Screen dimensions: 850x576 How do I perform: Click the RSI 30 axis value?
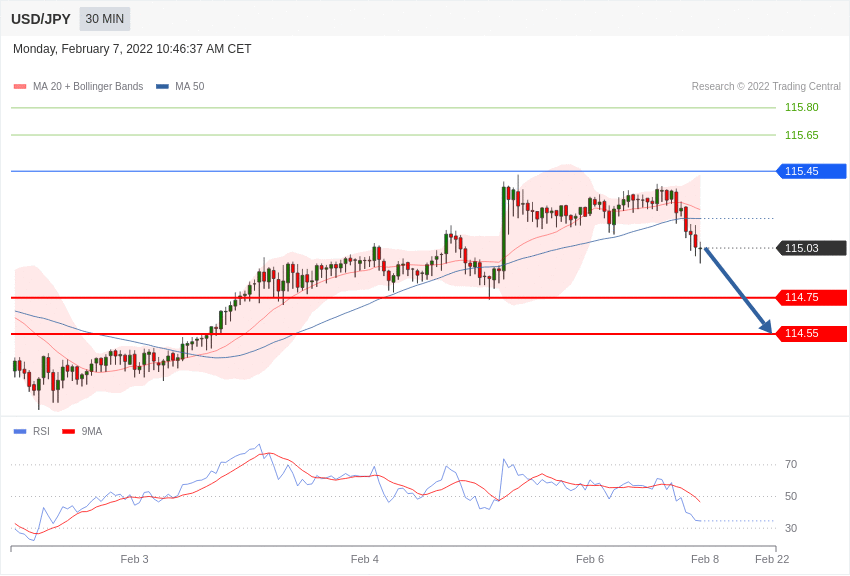click(791, 528)
